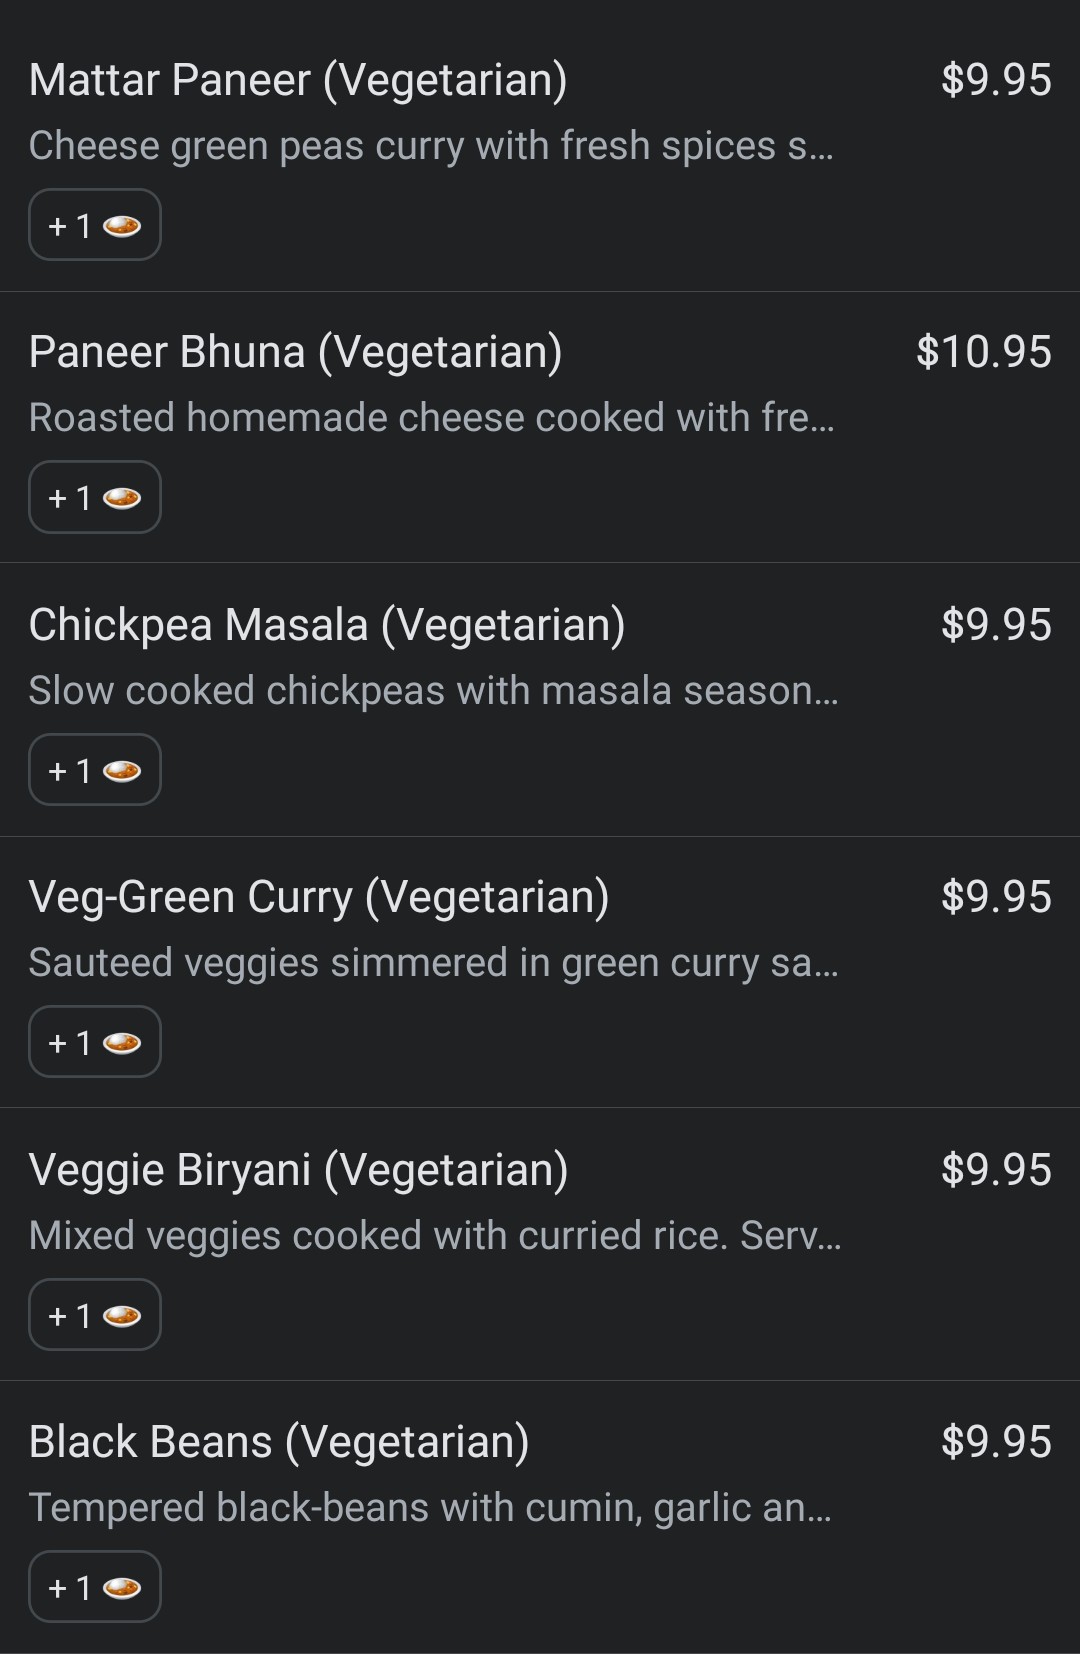Open the Mattar Paneer (Vegetarian) item
The height and width of the screenshot is (1654, 1080).
[x=298, y=80]
